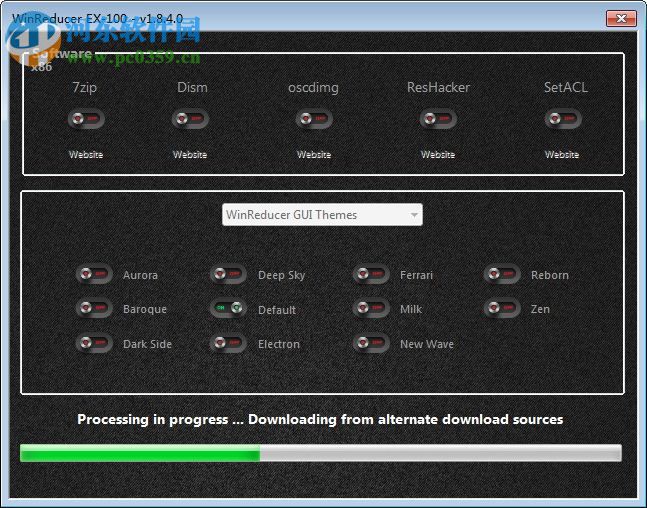
Task: Click the ResHacker label
Action: pos(438,87)
